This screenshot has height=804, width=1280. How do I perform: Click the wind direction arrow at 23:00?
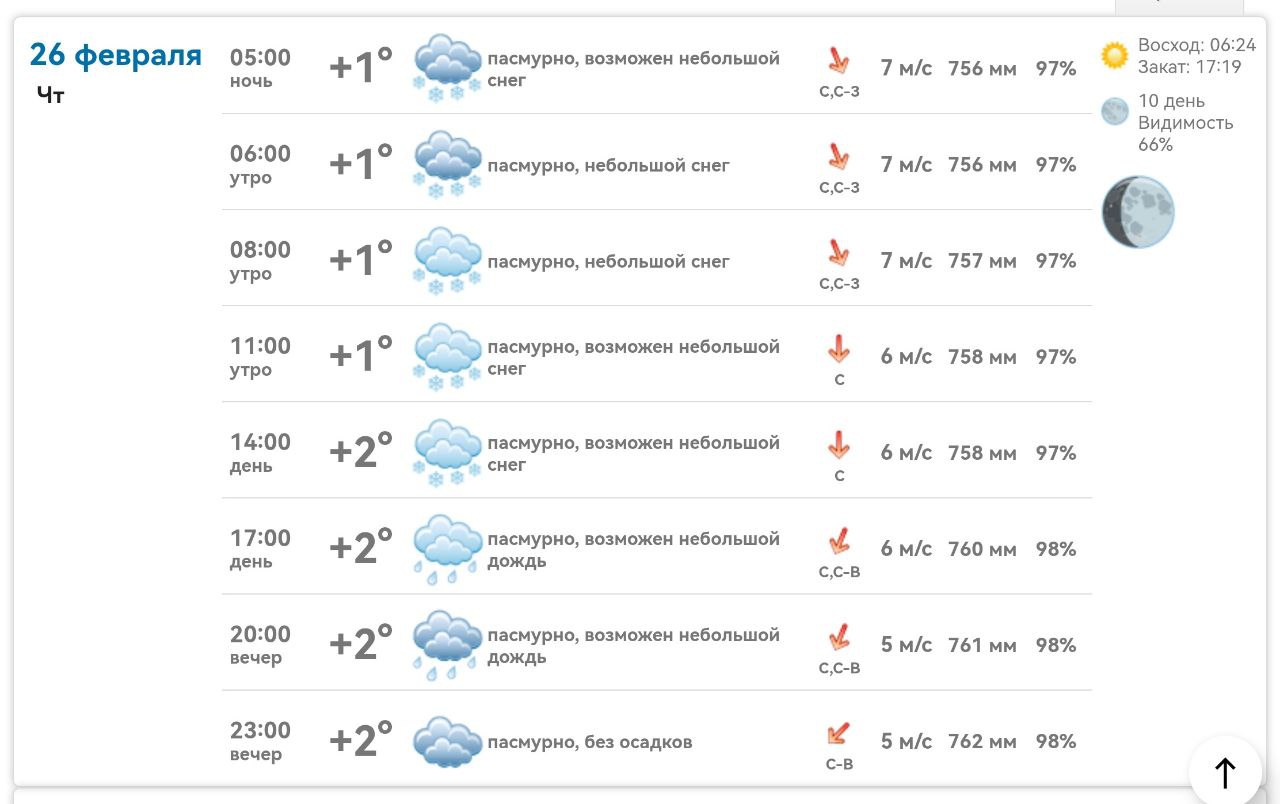tap(838, 735)
